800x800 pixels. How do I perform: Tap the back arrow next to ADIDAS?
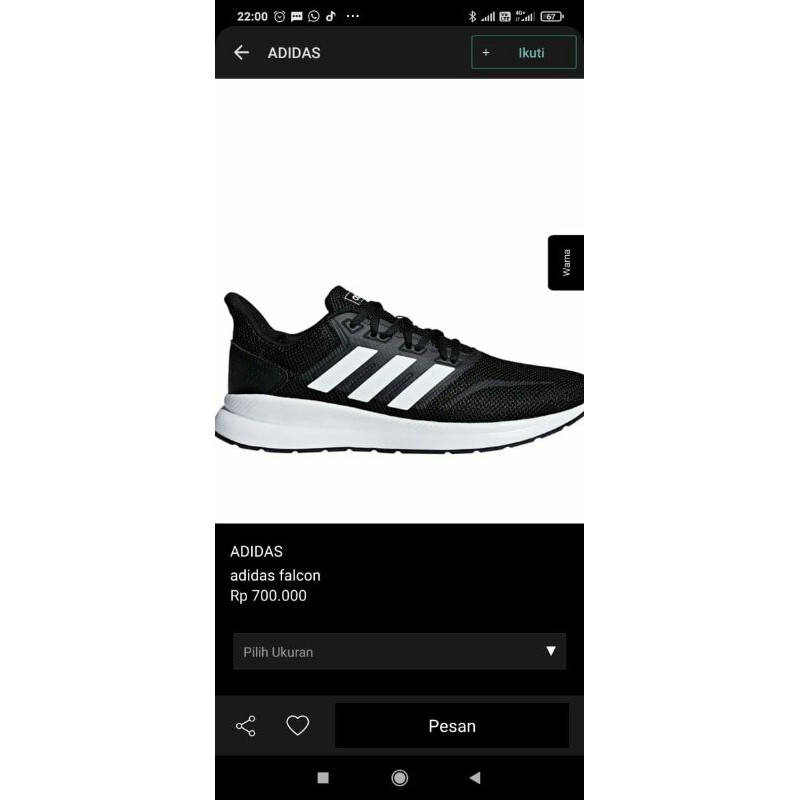[x=241, y=53]
